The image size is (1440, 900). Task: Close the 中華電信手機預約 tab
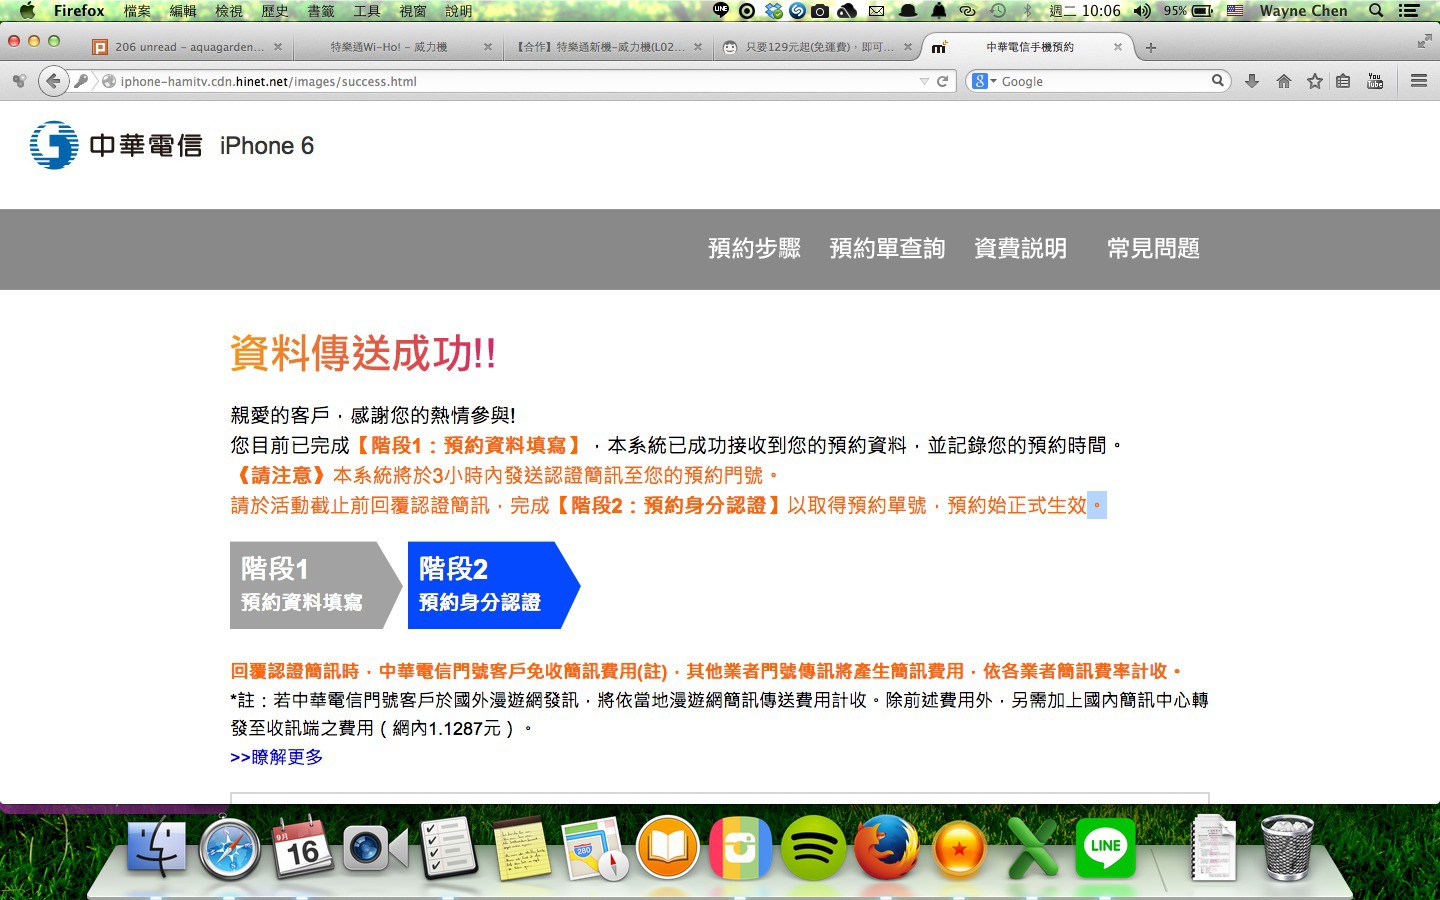pyautogui.click(x=1118, y=47)
